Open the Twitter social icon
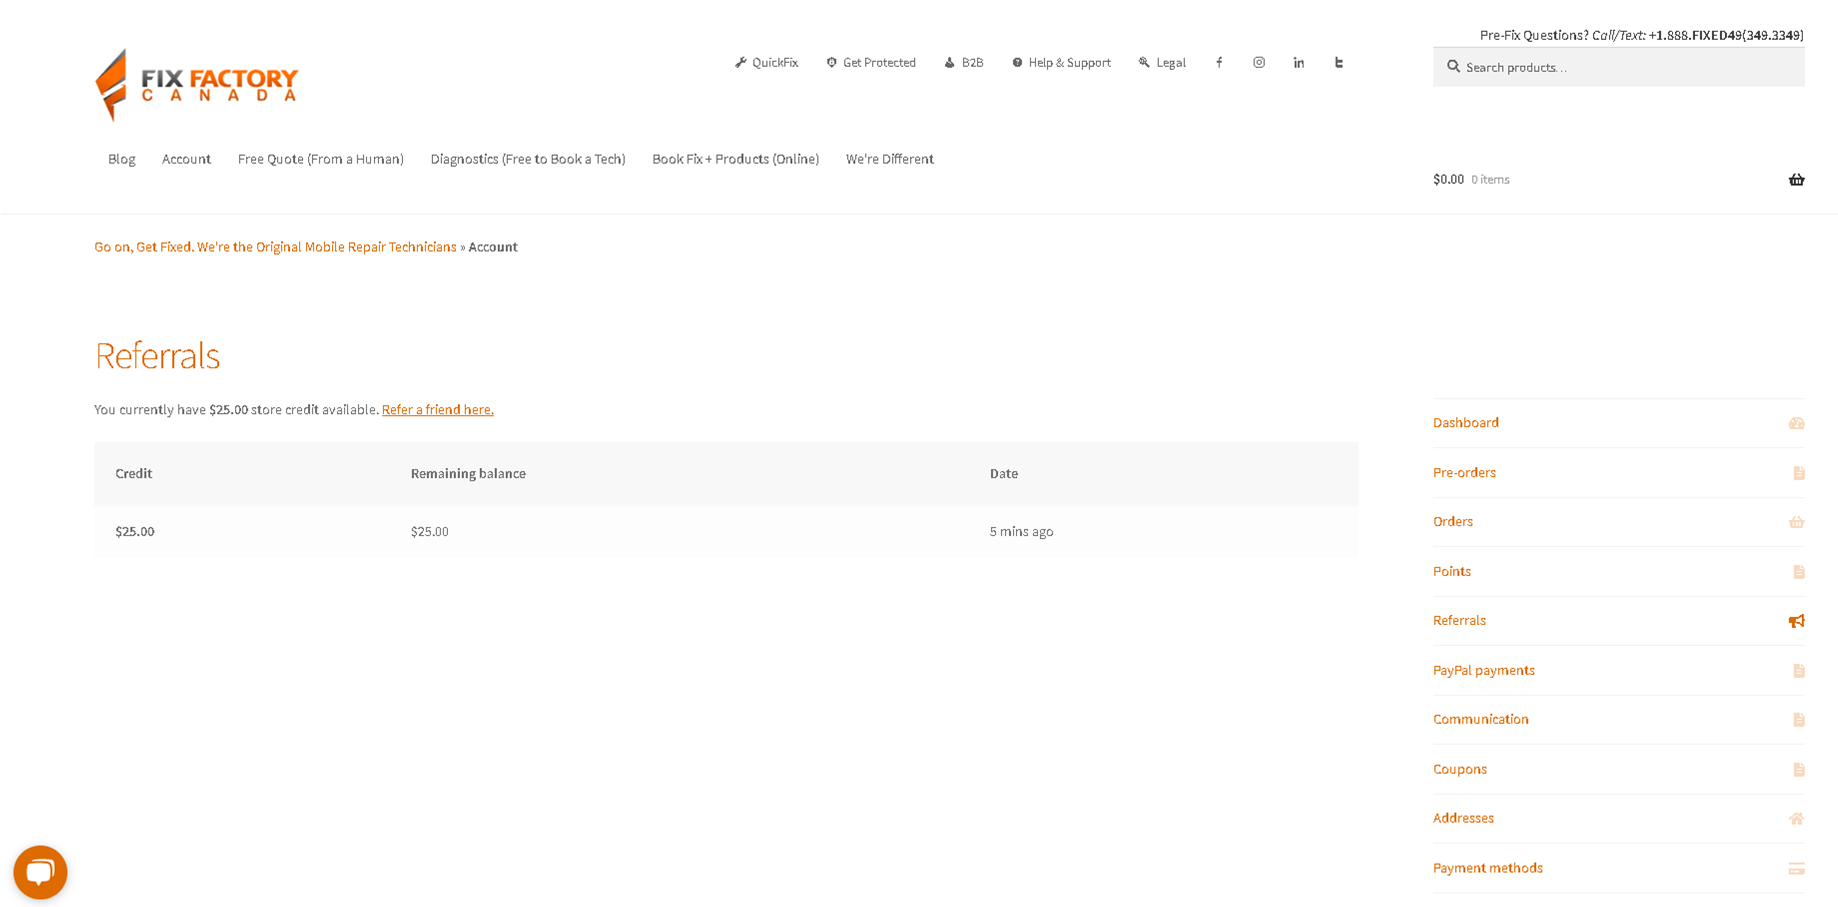 tap(1339, 62)
